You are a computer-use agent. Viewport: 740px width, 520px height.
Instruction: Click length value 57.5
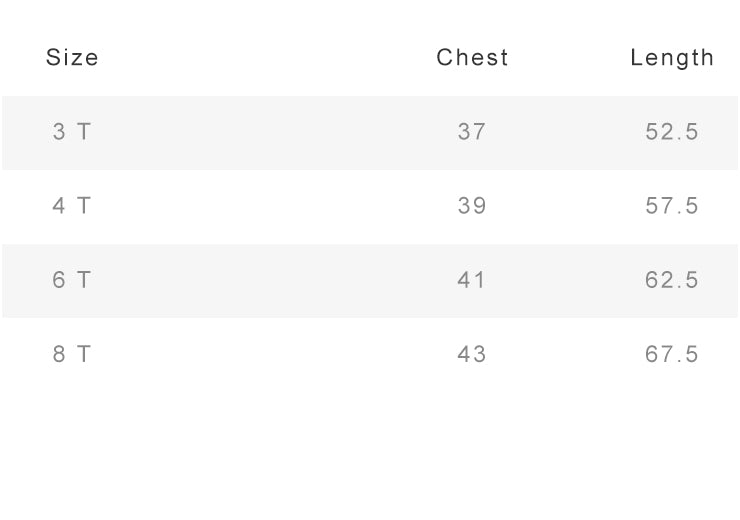tap(672, 206)
